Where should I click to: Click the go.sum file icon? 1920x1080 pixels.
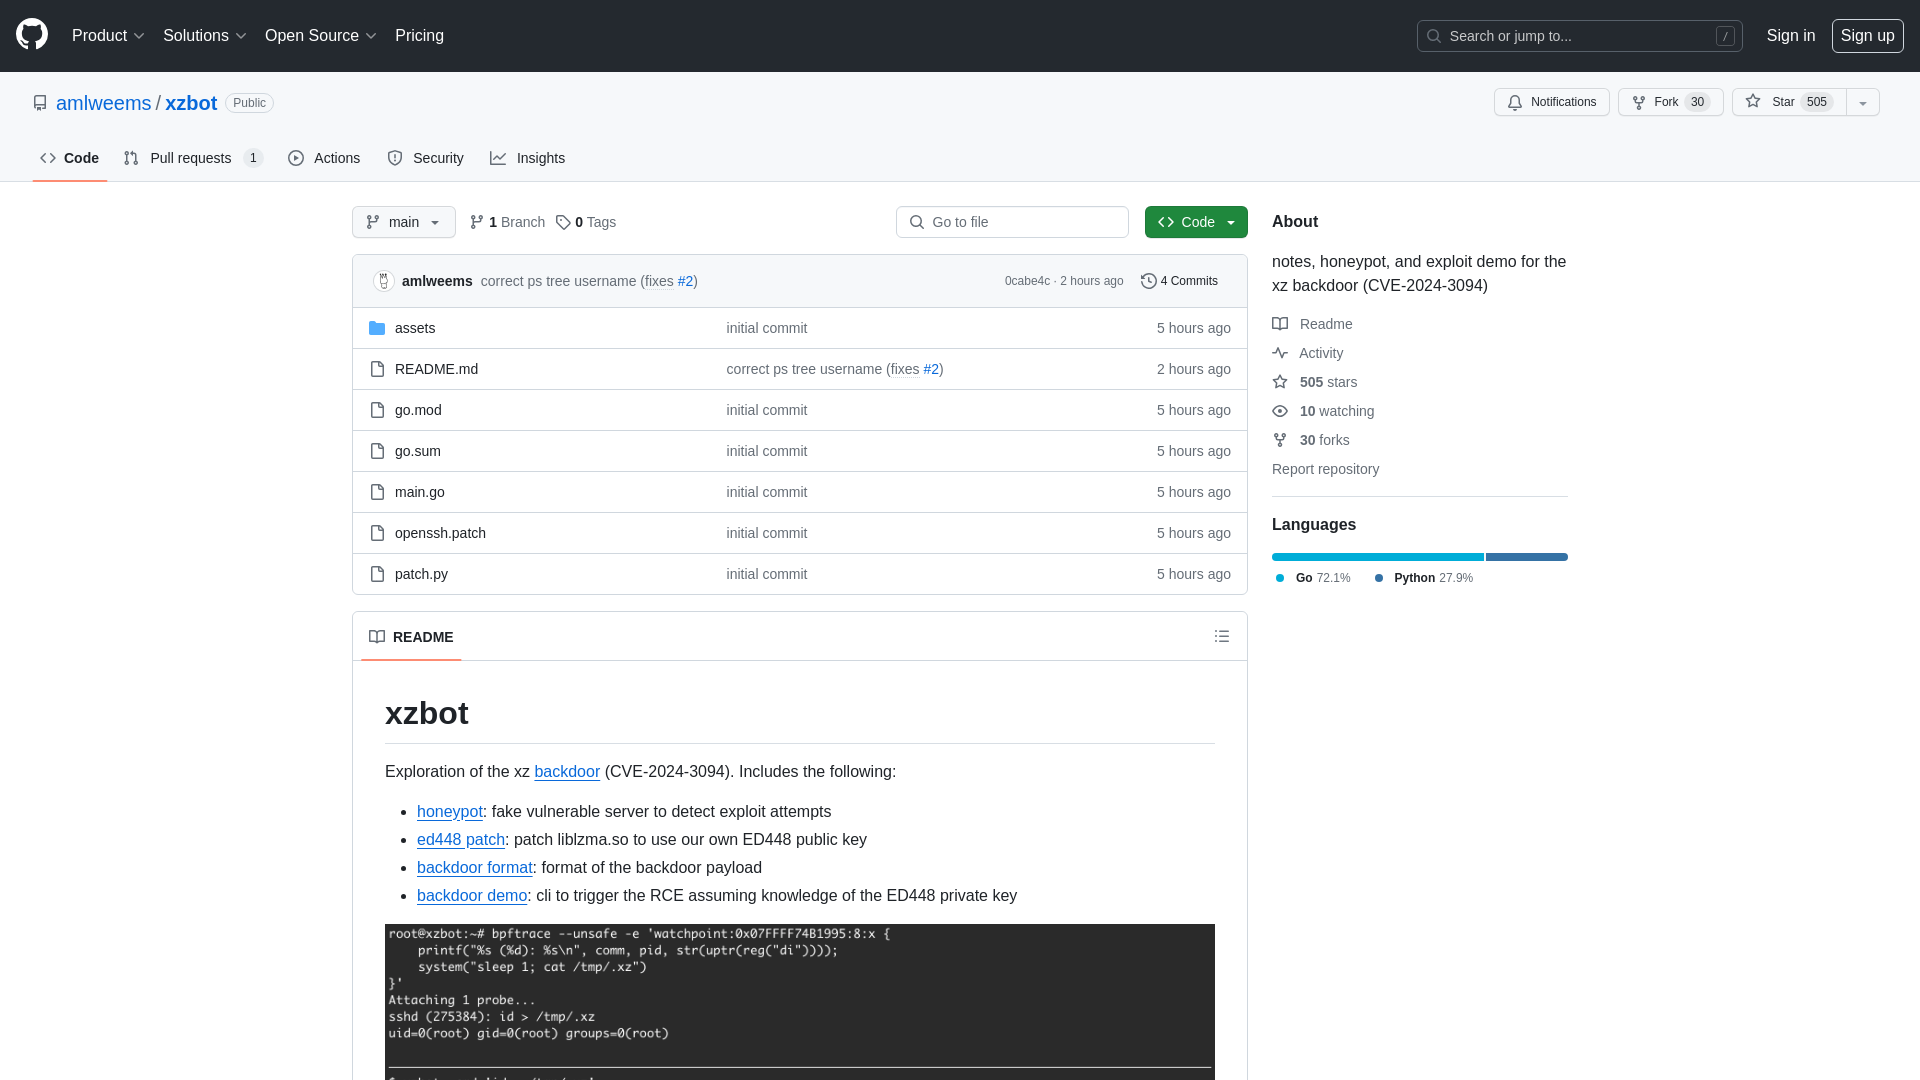tap(377, 451)
